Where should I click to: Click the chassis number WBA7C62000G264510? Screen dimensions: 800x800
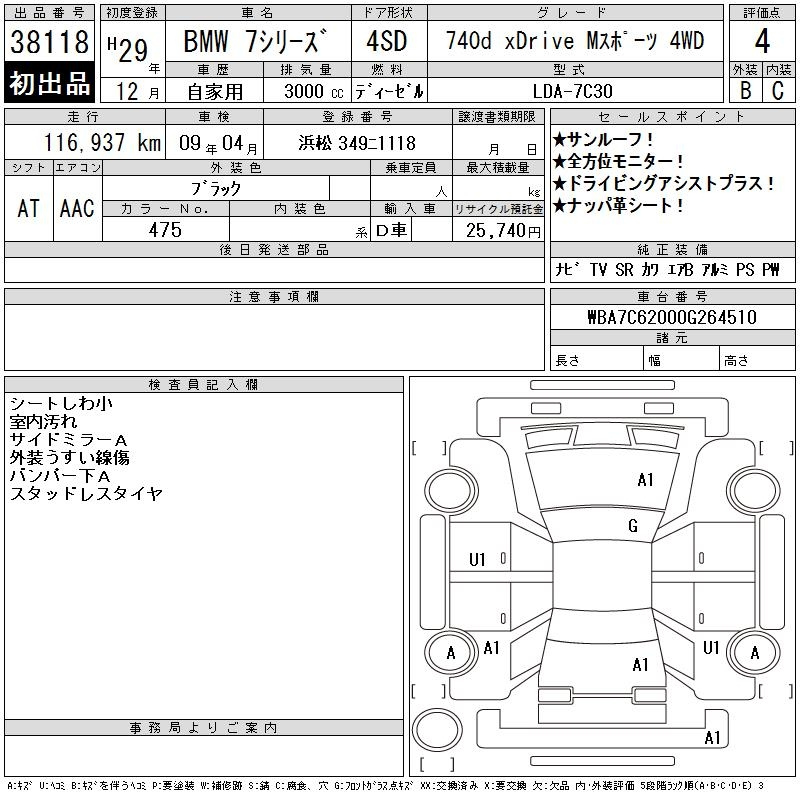point(671,317)
